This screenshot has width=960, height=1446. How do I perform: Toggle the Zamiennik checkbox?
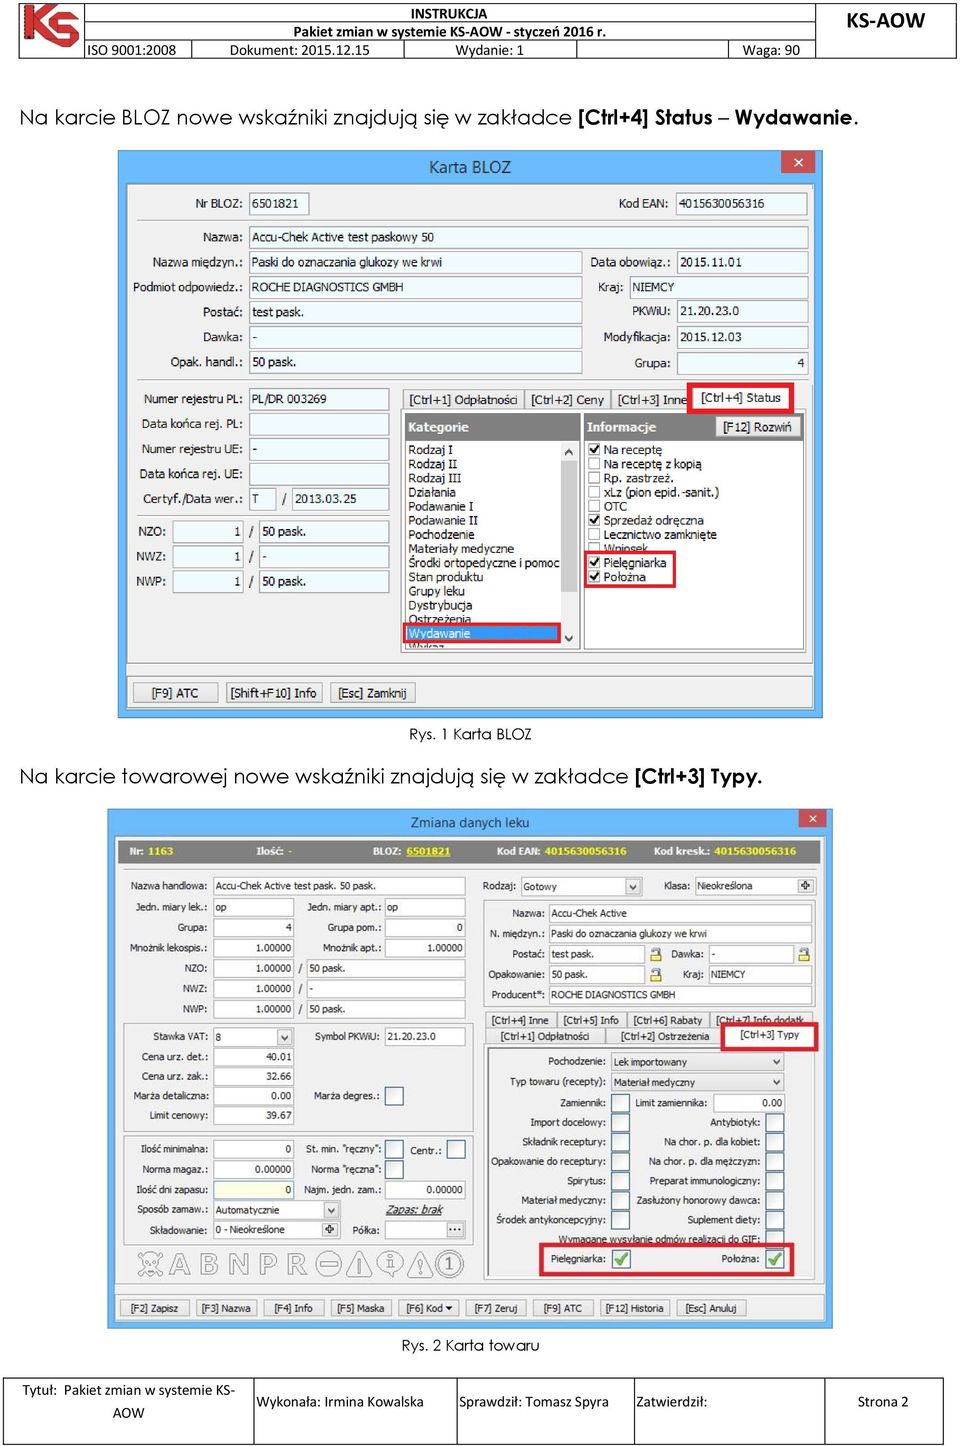coord(620,1103)
